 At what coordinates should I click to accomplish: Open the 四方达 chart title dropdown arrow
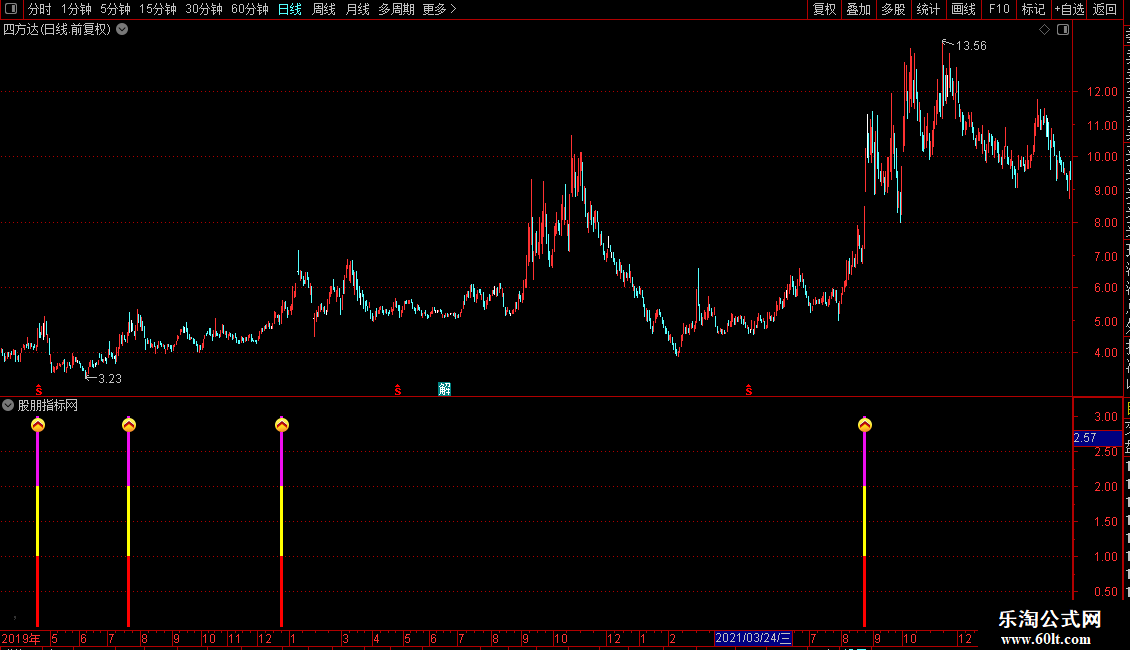123,30
